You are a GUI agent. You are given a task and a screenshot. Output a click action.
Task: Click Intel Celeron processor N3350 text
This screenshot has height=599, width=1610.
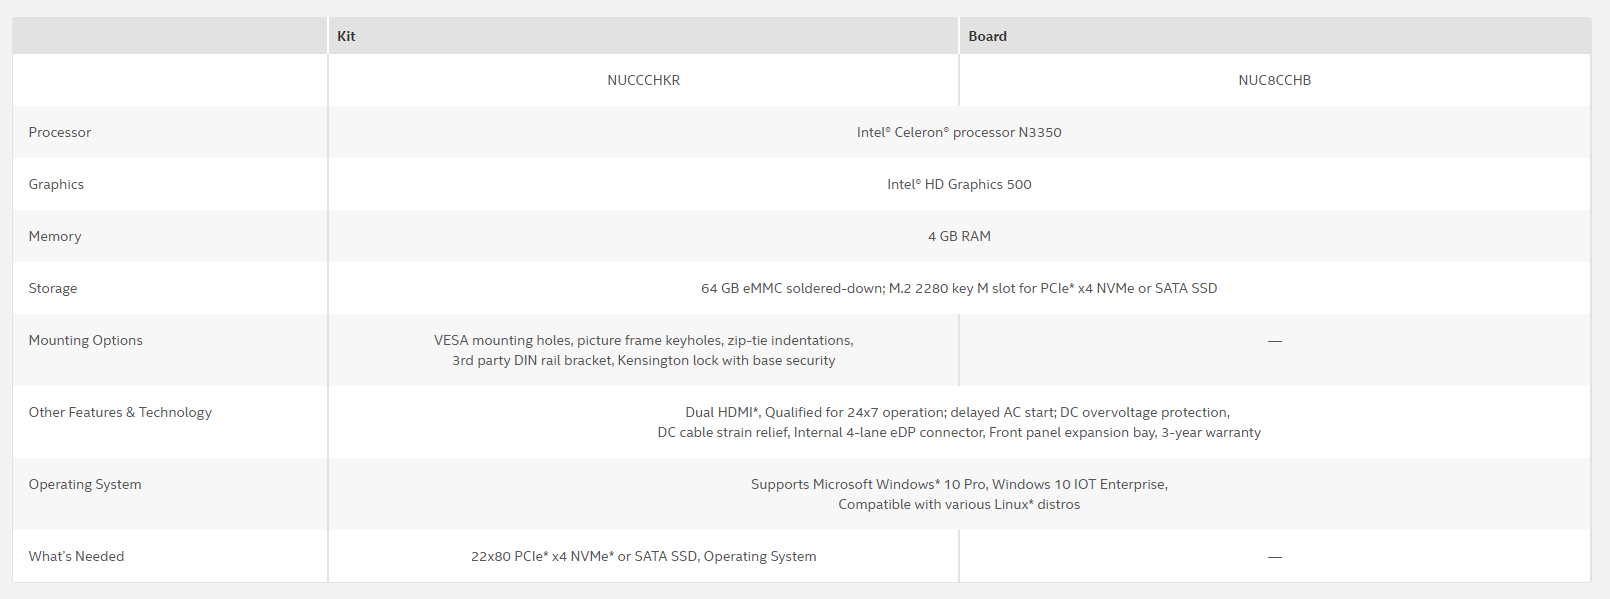(x=959, y=132)
